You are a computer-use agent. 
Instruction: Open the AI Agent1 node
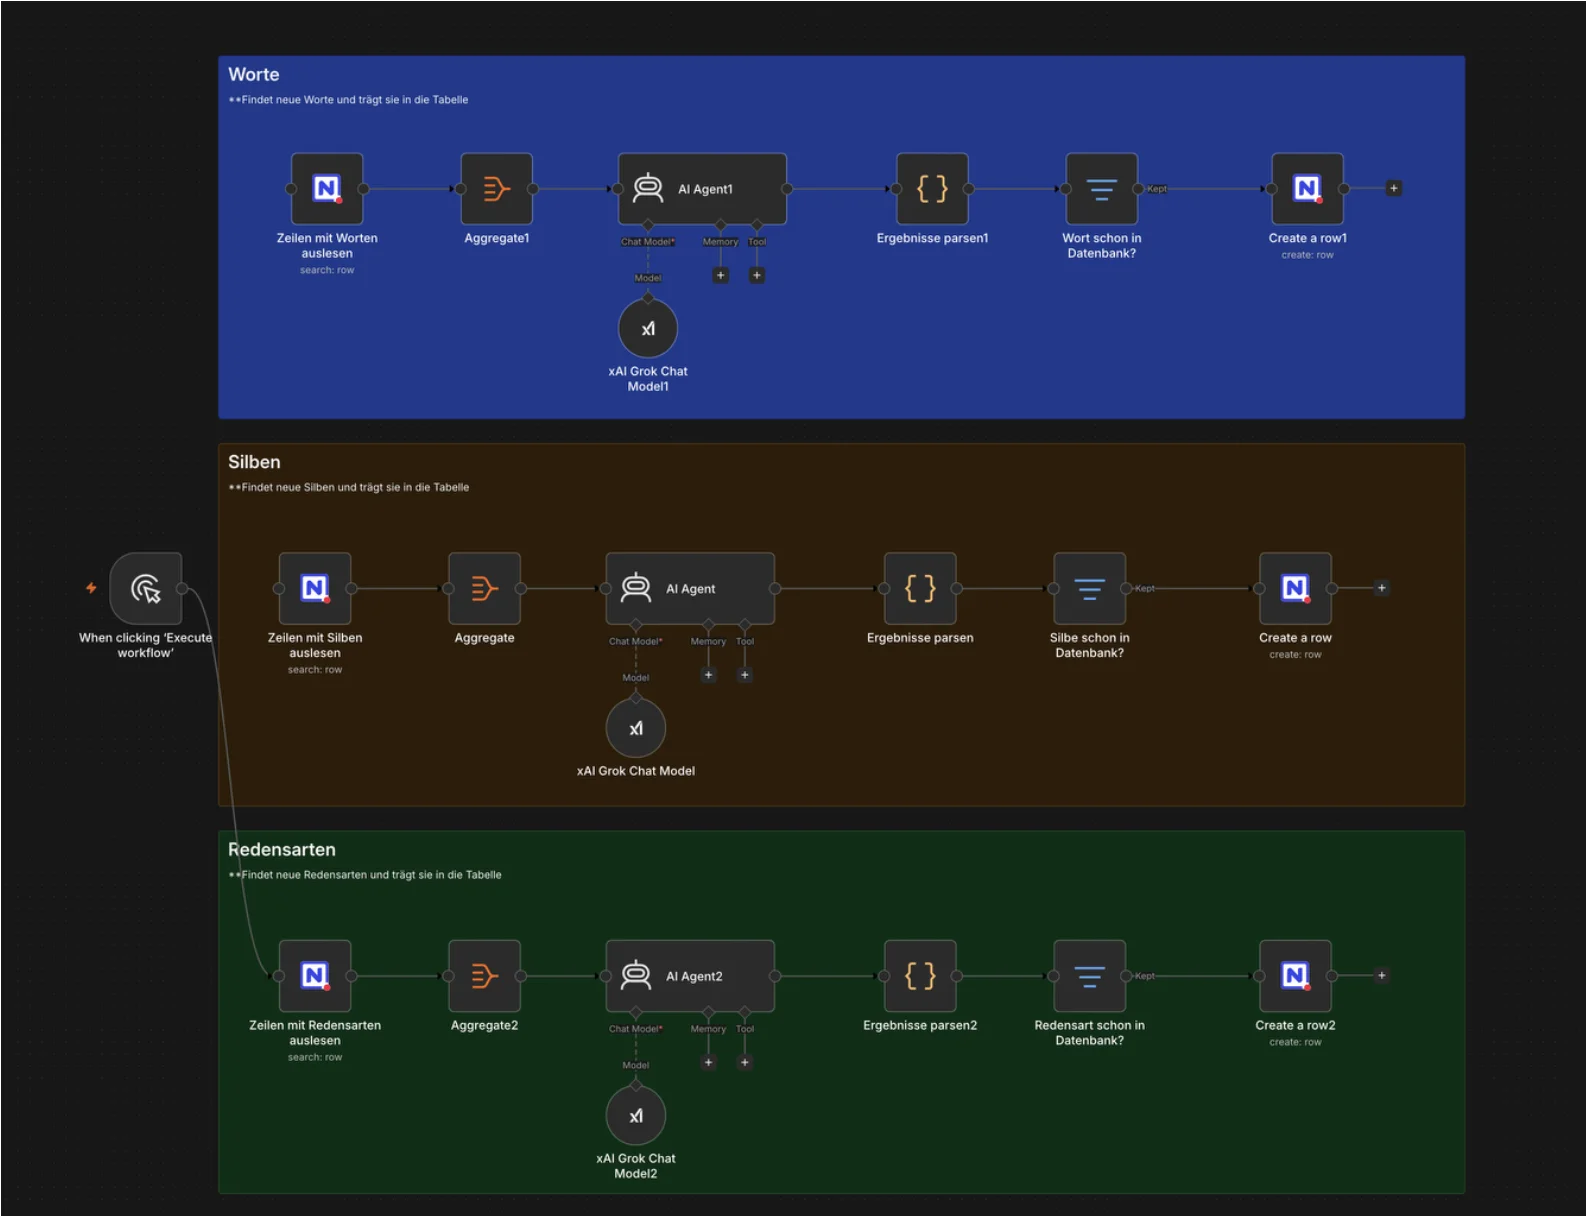[x=702, y=188]
